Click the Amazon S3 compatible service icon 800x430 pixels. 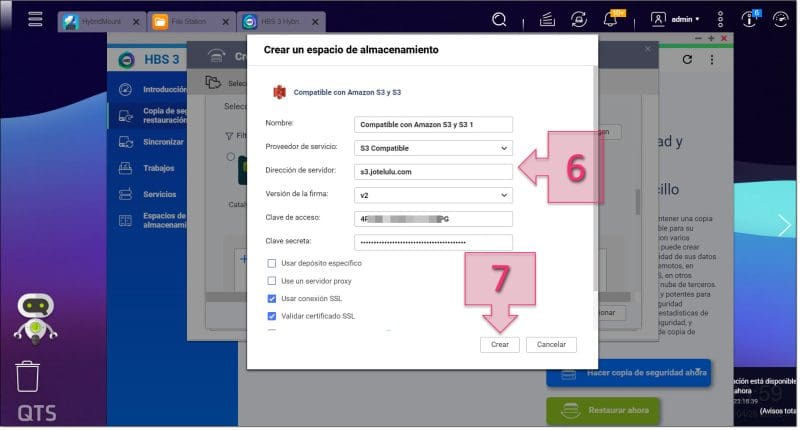279,92
